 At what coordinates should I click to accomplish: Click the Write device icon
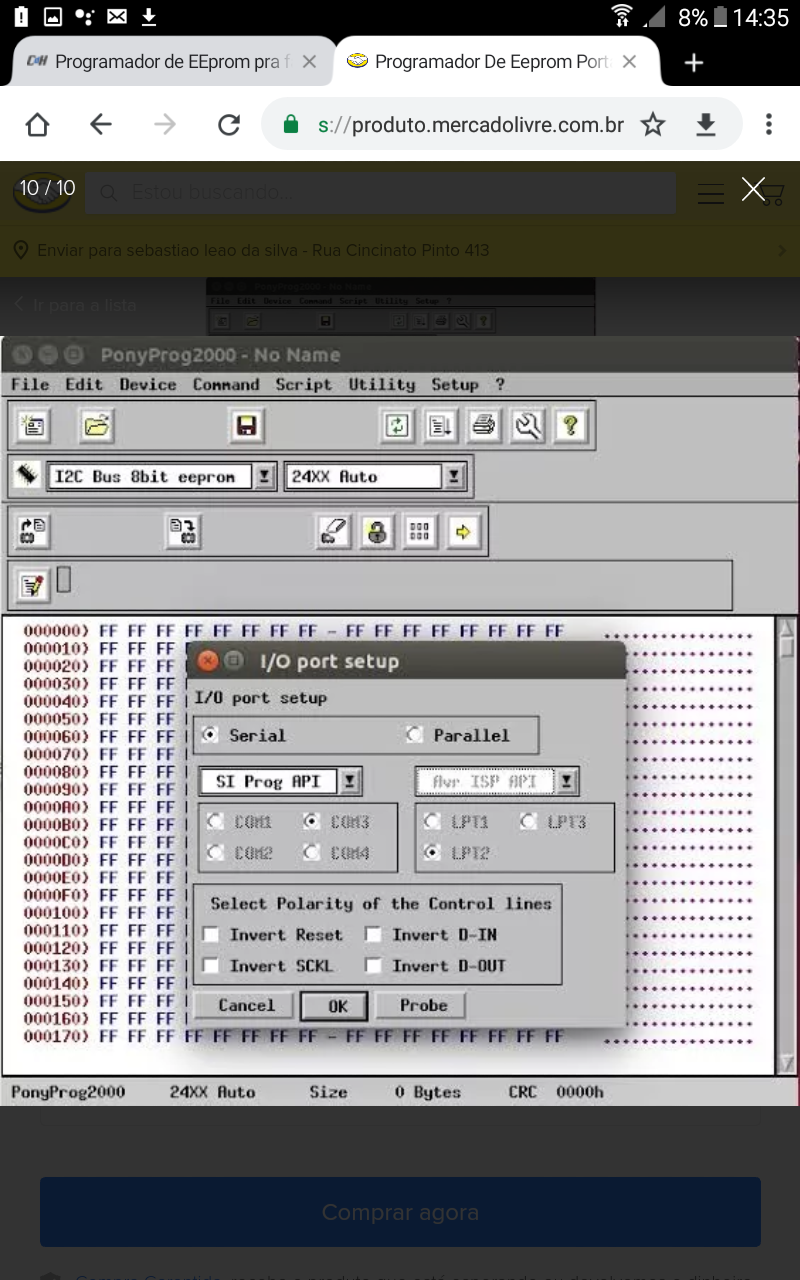(183, 531)
